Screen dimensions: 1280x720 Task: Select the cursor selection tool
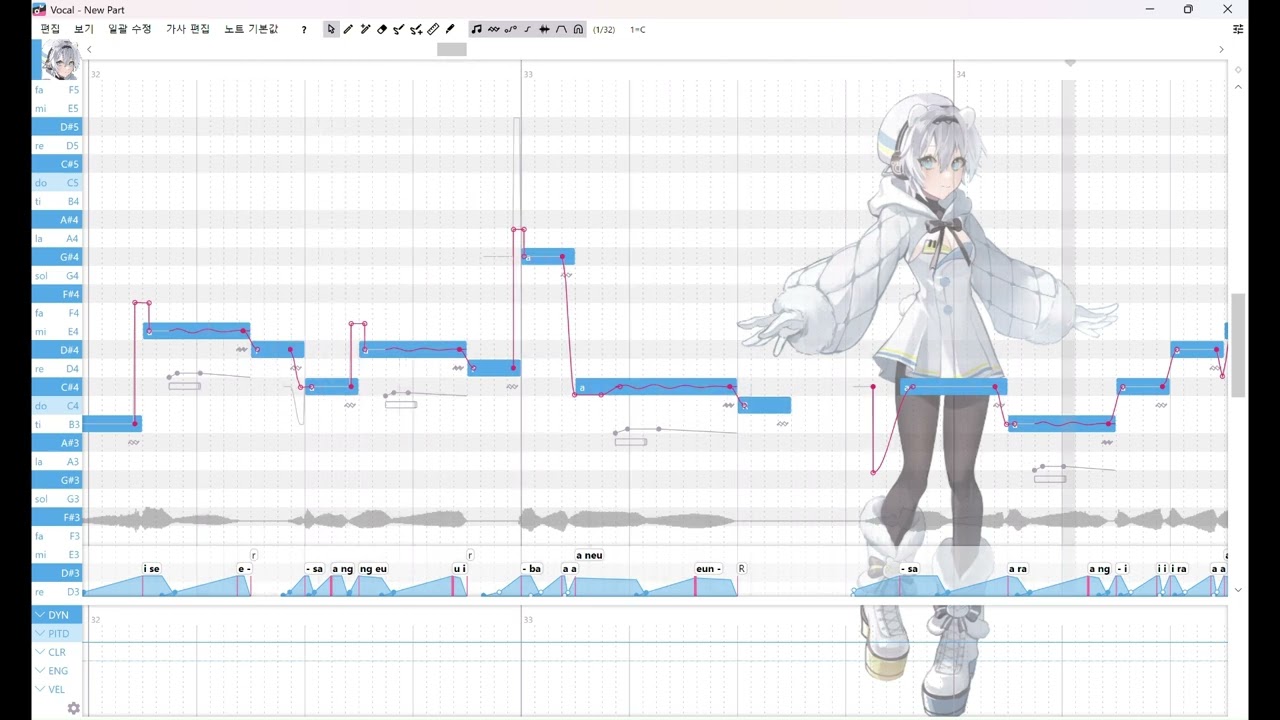[331, 29]
